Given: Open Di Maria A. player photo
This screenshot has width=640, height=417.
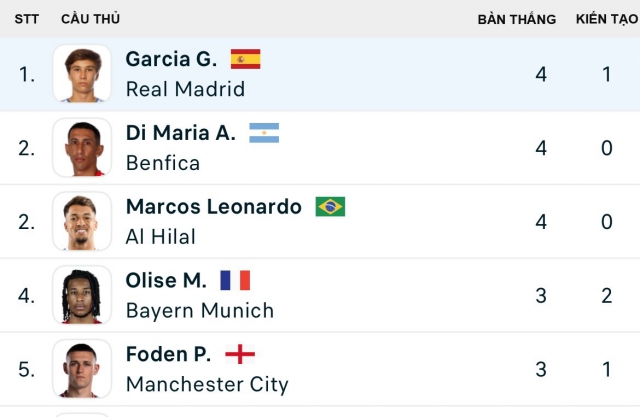Looking at the screenshot, I should tap(82, 147).
